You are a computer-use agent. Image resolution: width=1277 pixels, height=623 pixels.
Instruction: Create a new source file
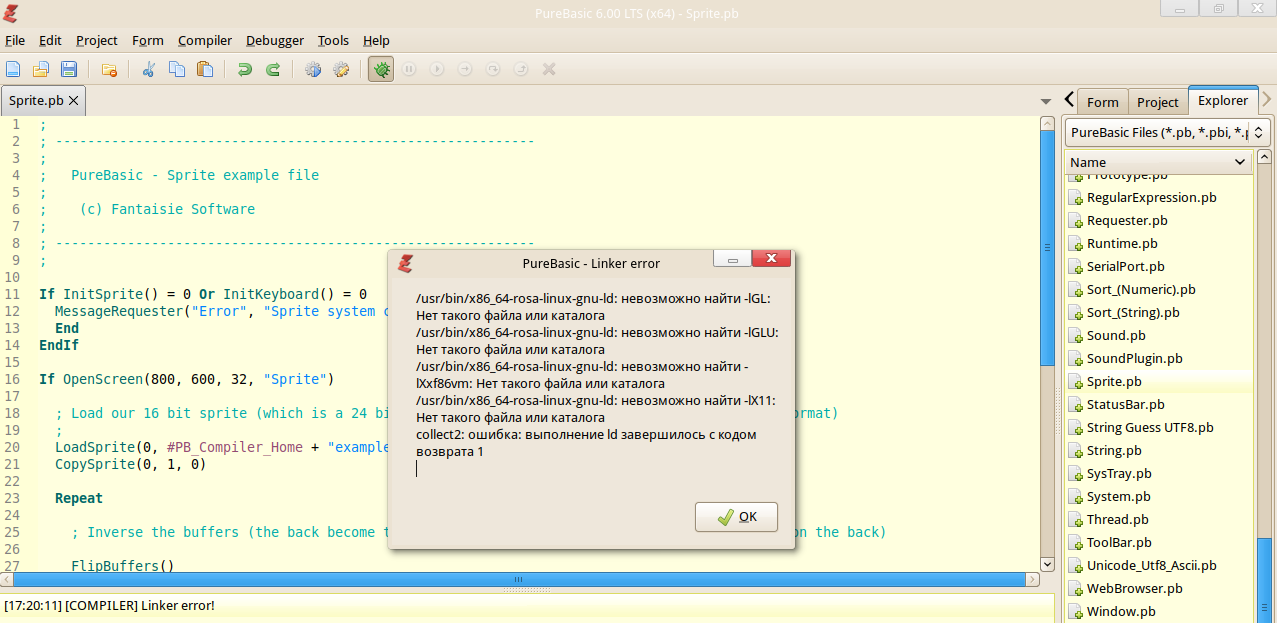point(13,69)
